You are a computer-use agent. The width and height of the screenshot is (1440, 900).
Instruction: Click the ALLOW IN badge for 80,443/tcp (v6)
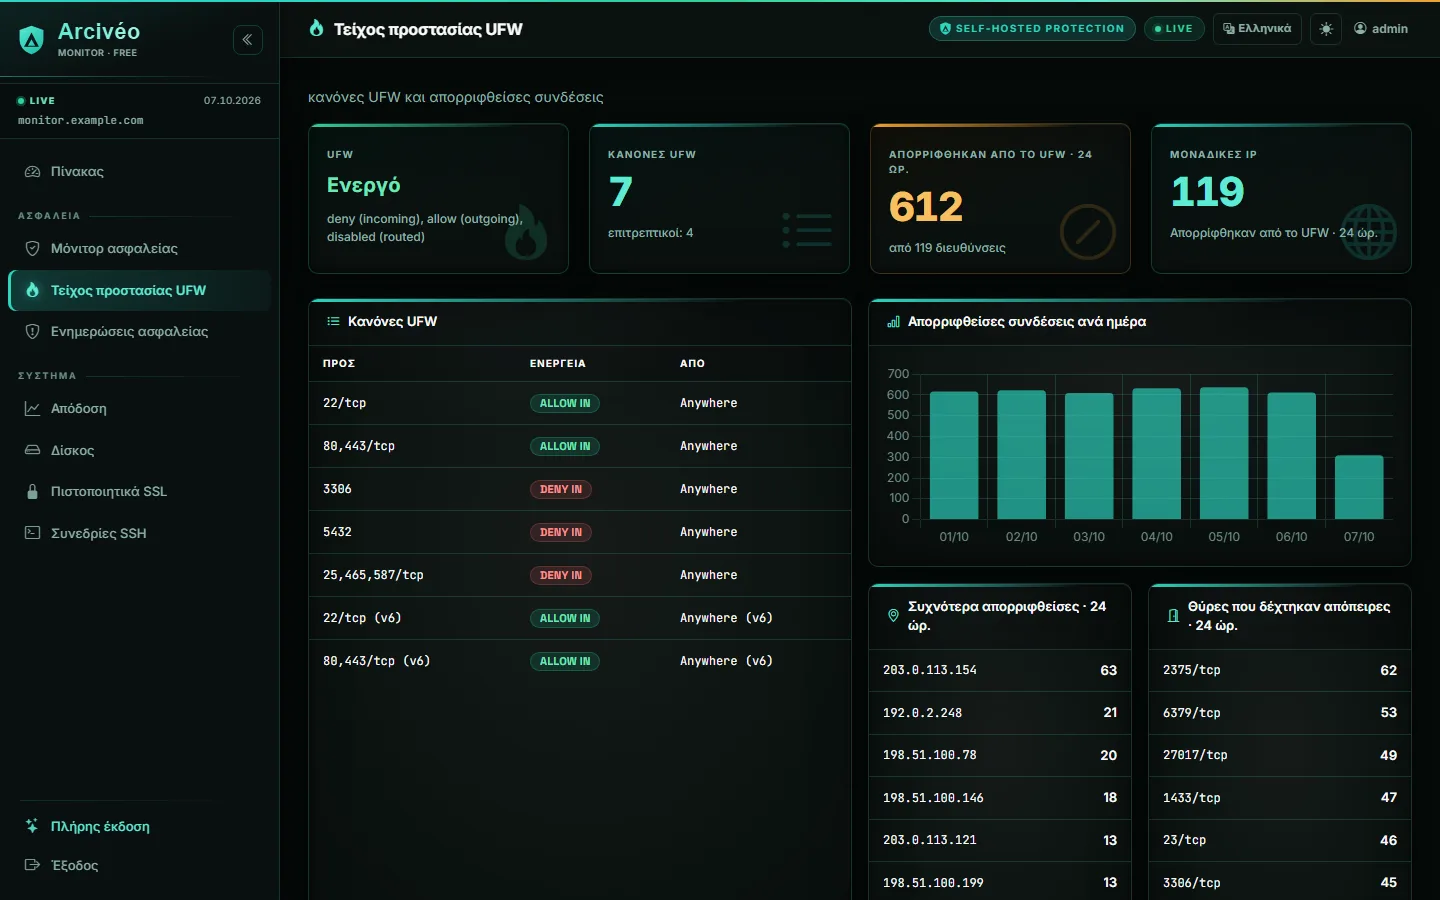tap(565, 662)
